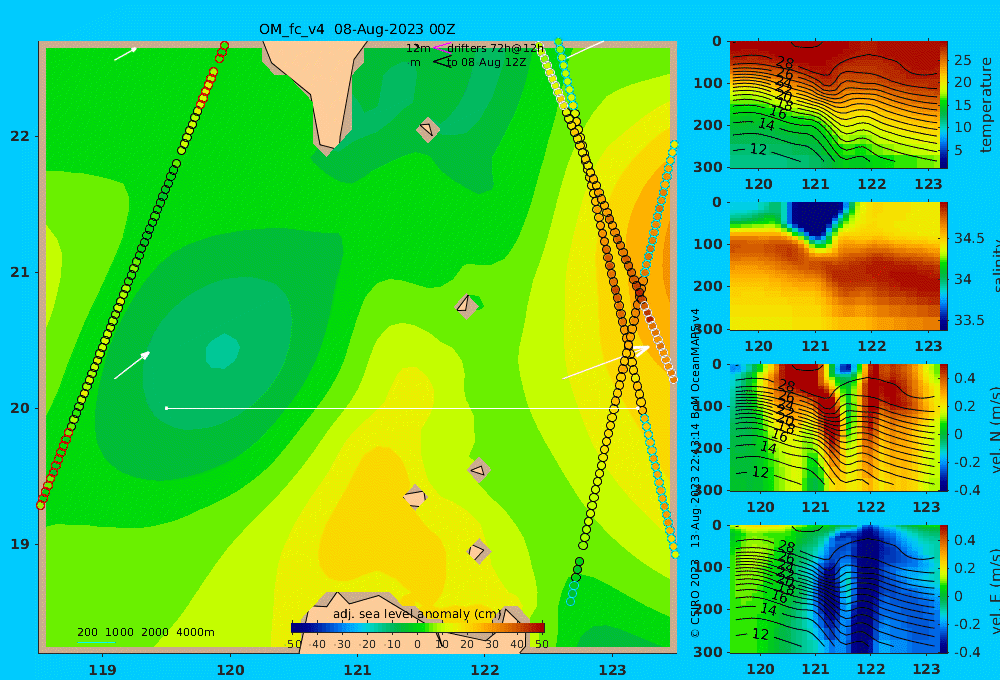Screen dimensions: 1000x680
Task: Click the vel. E (m/s) colorbar
Action: pos(943,589)
